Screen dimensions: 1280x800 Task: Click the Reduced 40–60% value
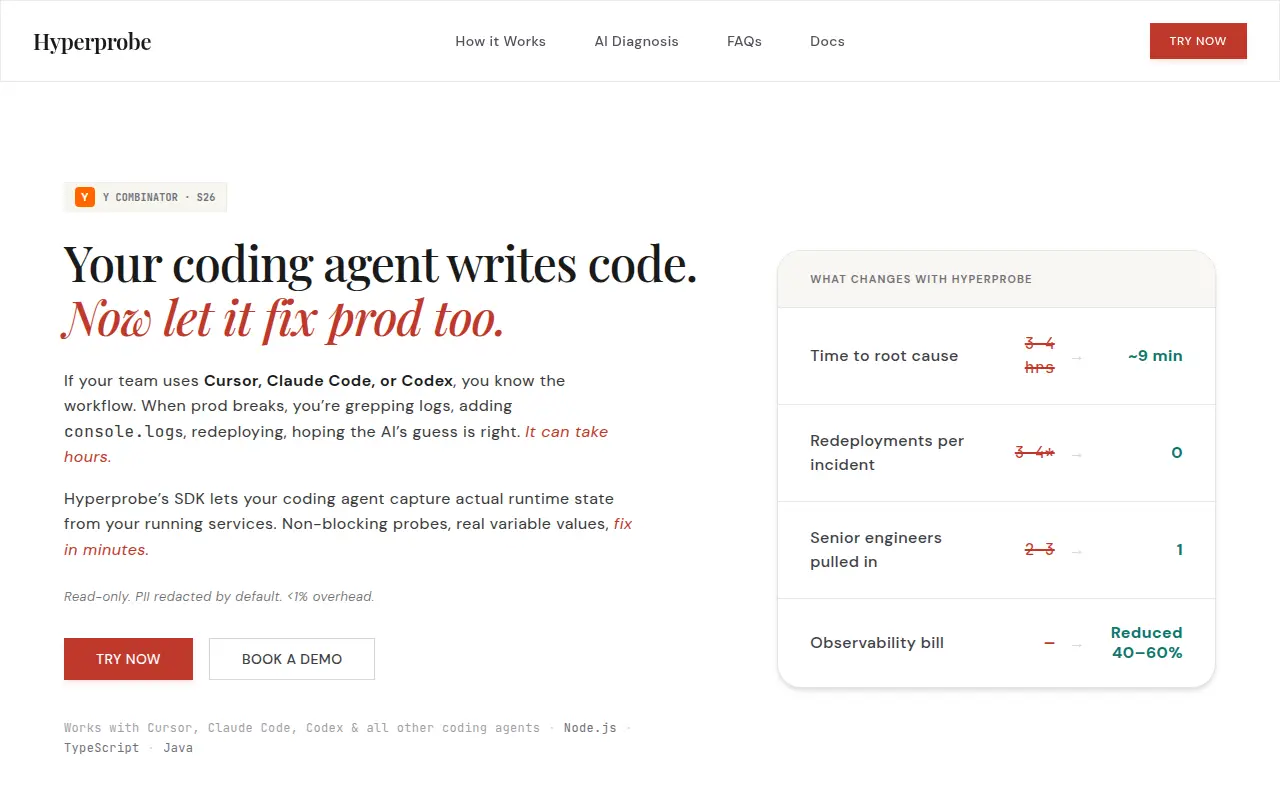click(x=1147, y=643)
